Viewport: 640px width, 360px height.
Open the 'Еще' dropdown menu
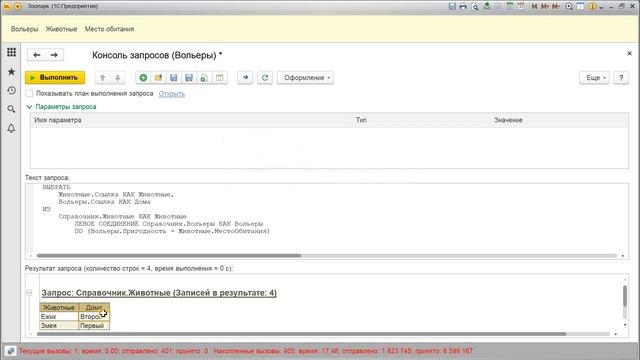[594, 78]
